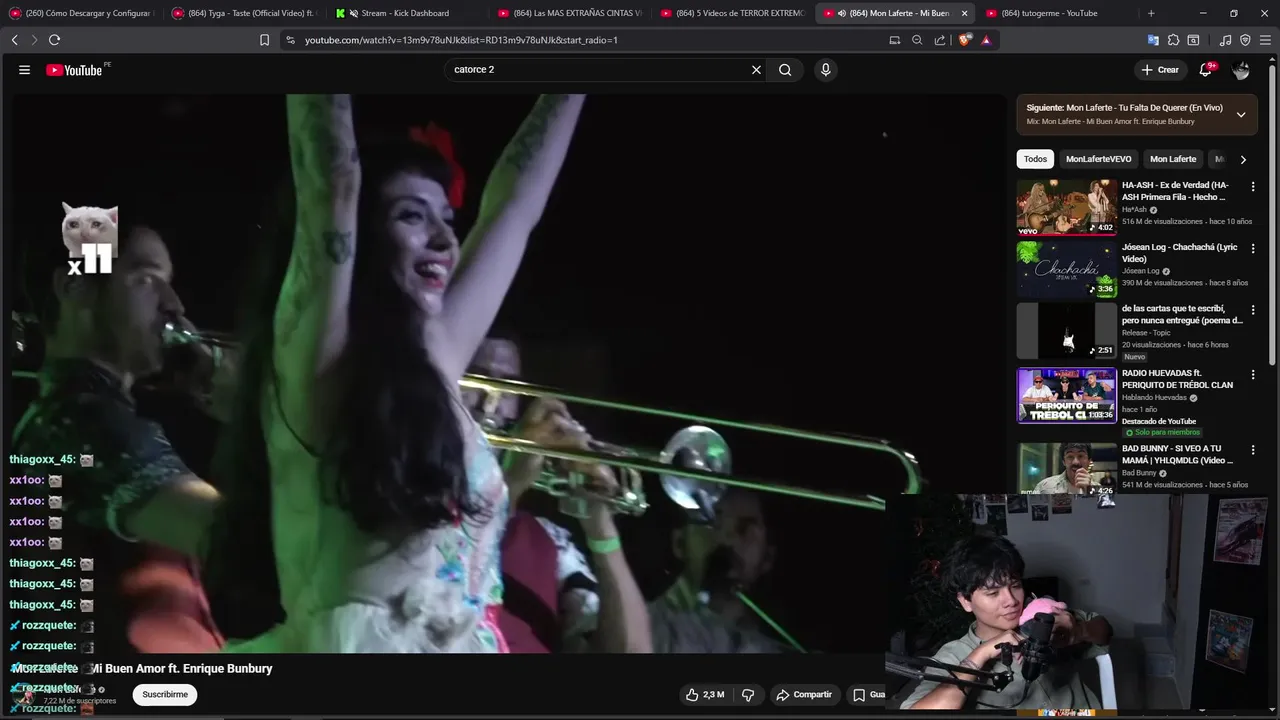Open options for Jósean Log Chachachá

pyautogui.click(x=1253, y=249)
